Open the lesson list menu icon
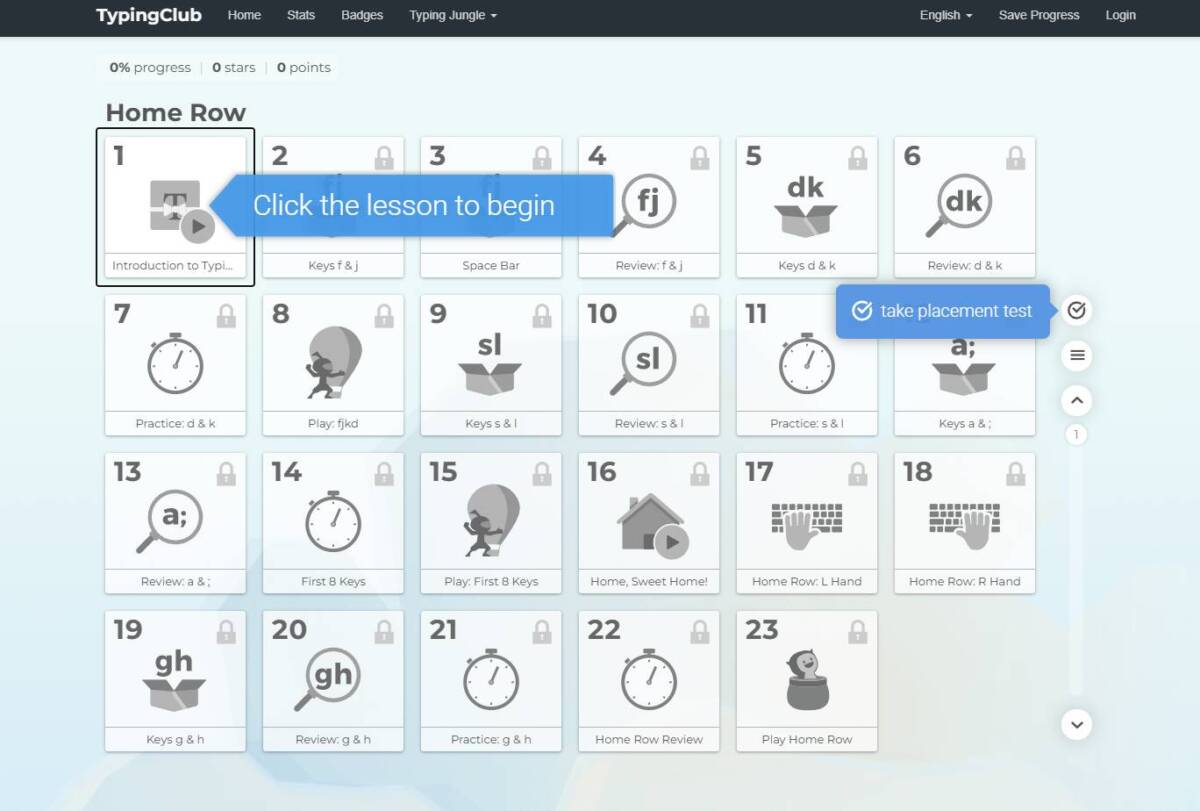Viewport: 1200px width, 811px height. point(1076,355)
